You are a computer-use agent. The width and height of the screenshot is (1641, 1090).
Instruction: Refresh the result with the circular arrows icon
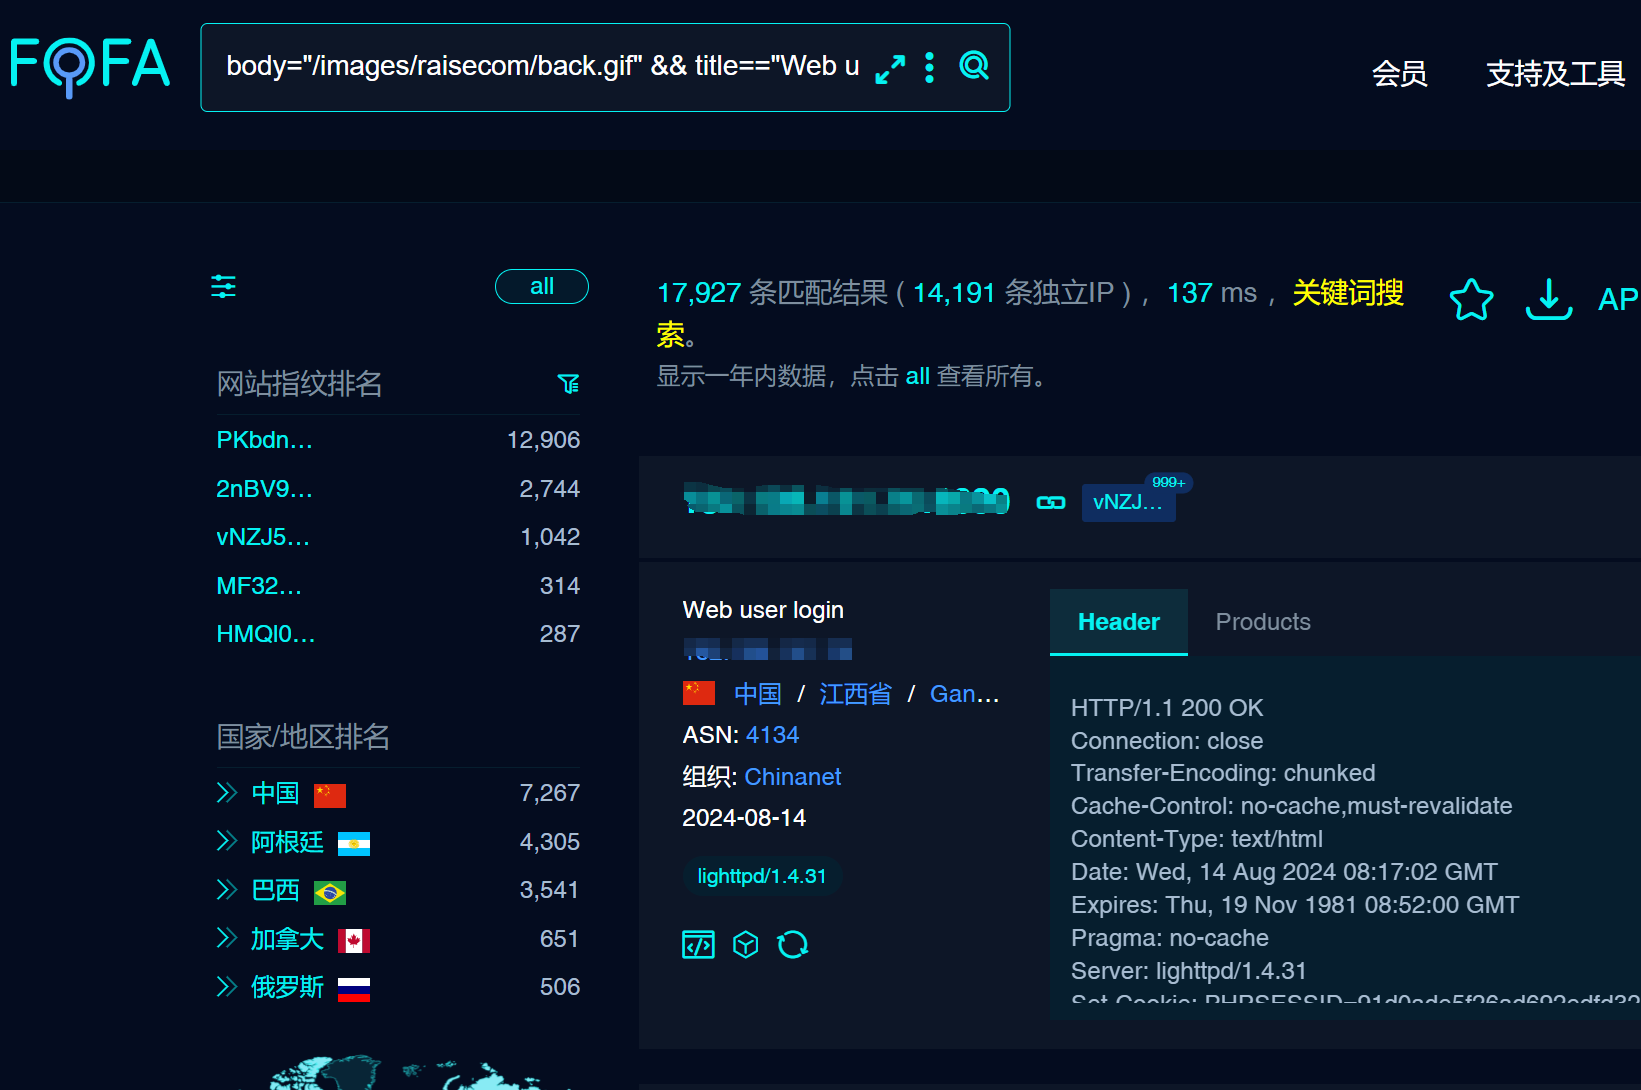point(793,944)
